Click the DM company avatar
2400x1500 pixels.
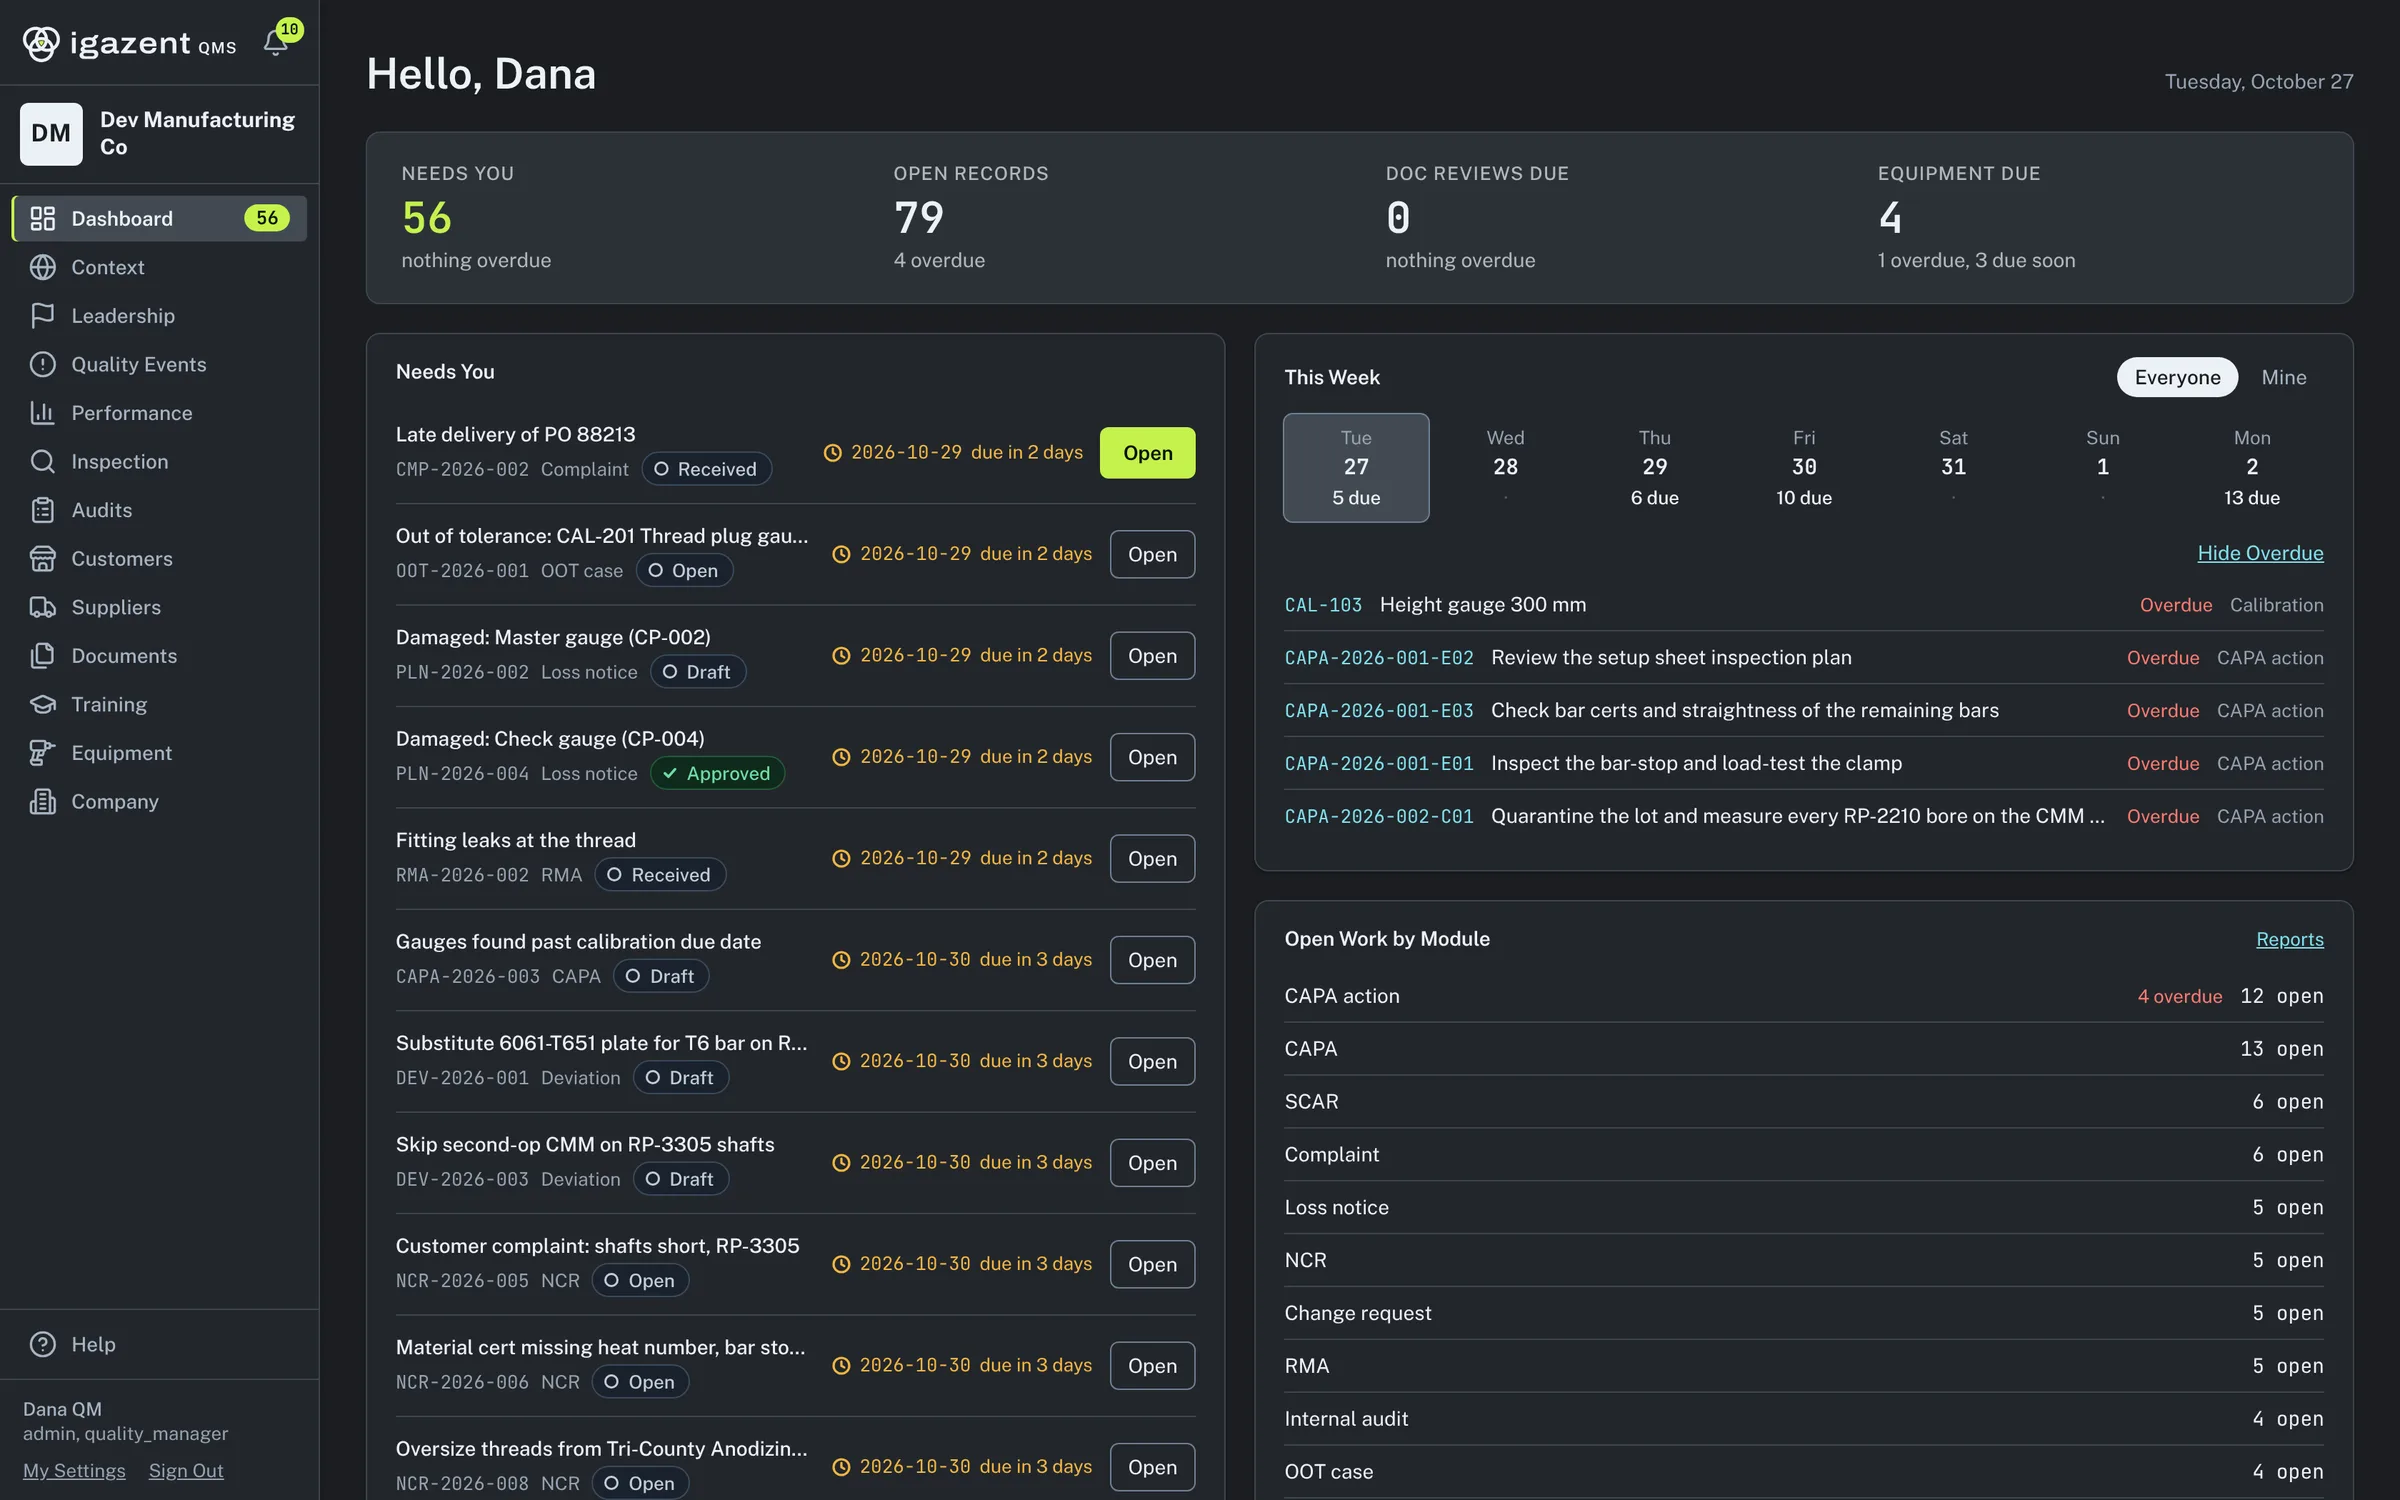51,133
